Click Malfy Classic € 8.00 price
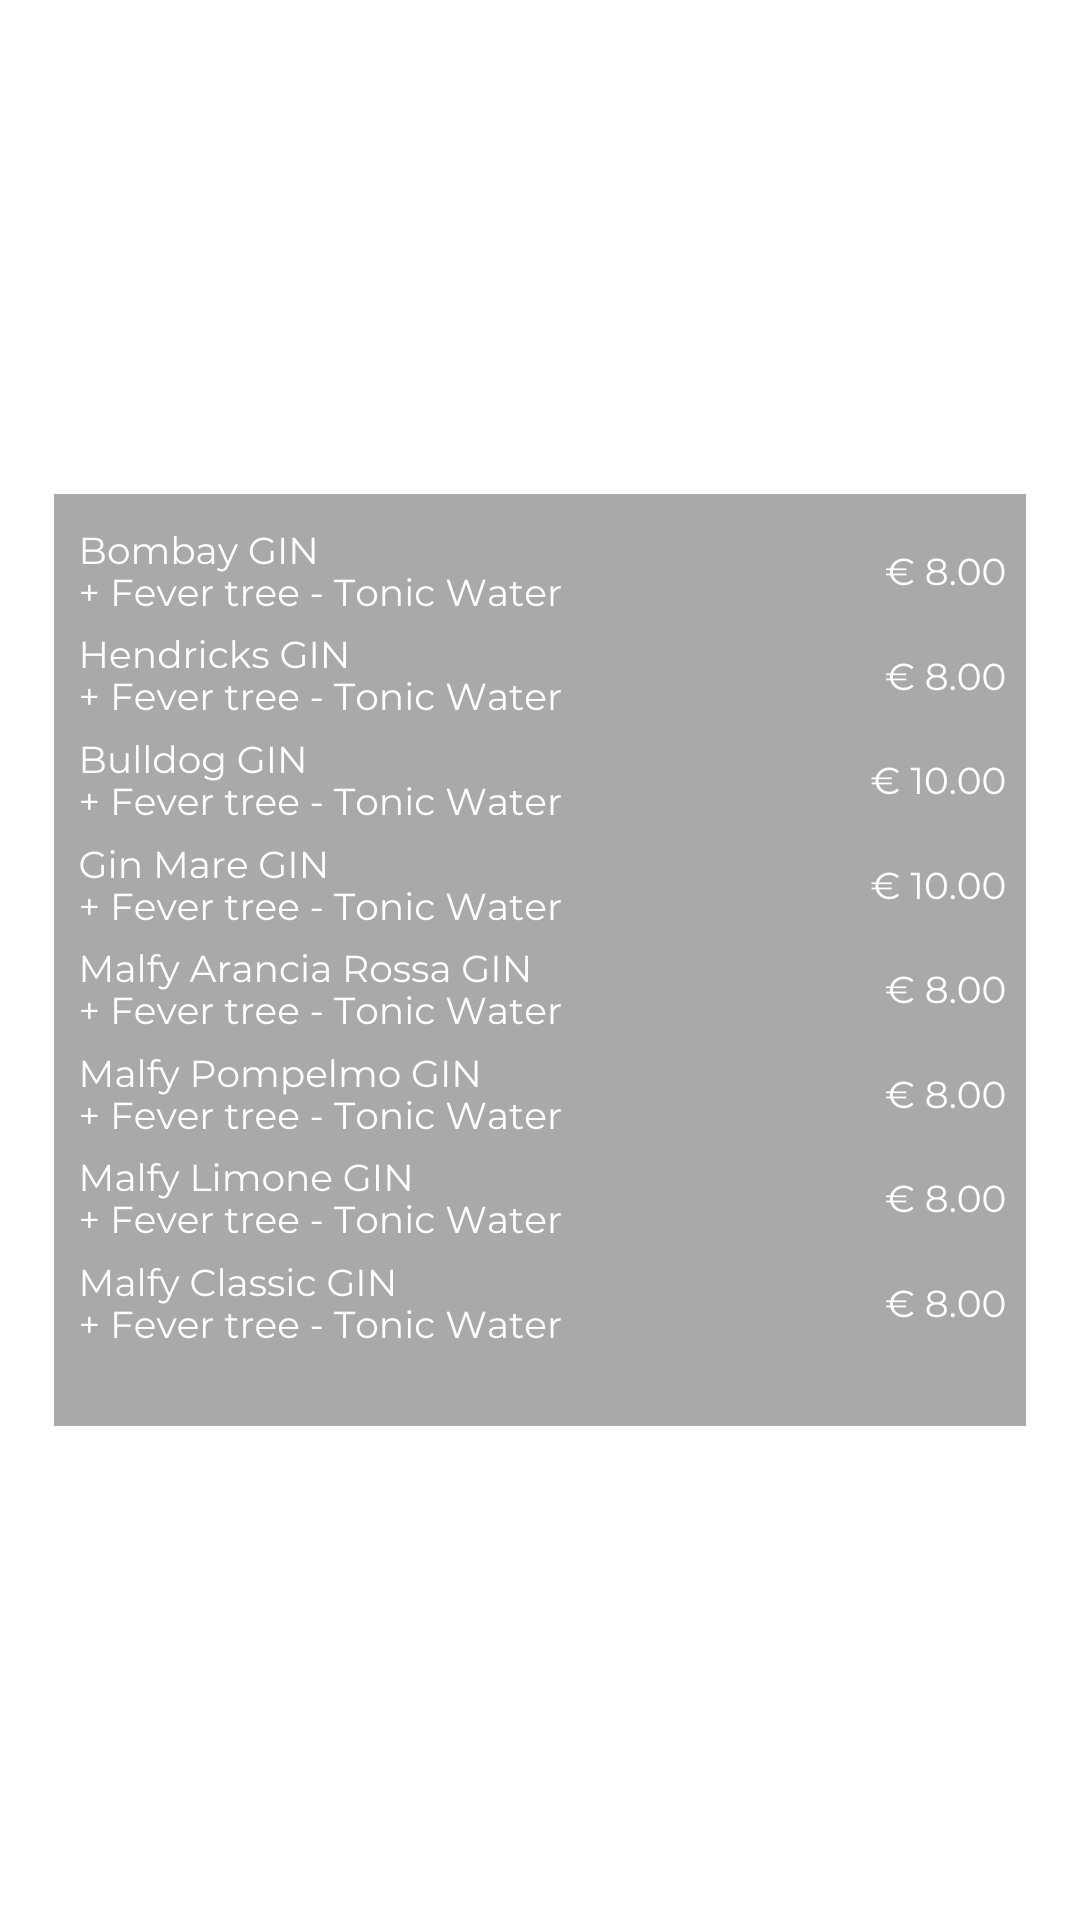The image size is (1080, 1920). point(945,1304)
